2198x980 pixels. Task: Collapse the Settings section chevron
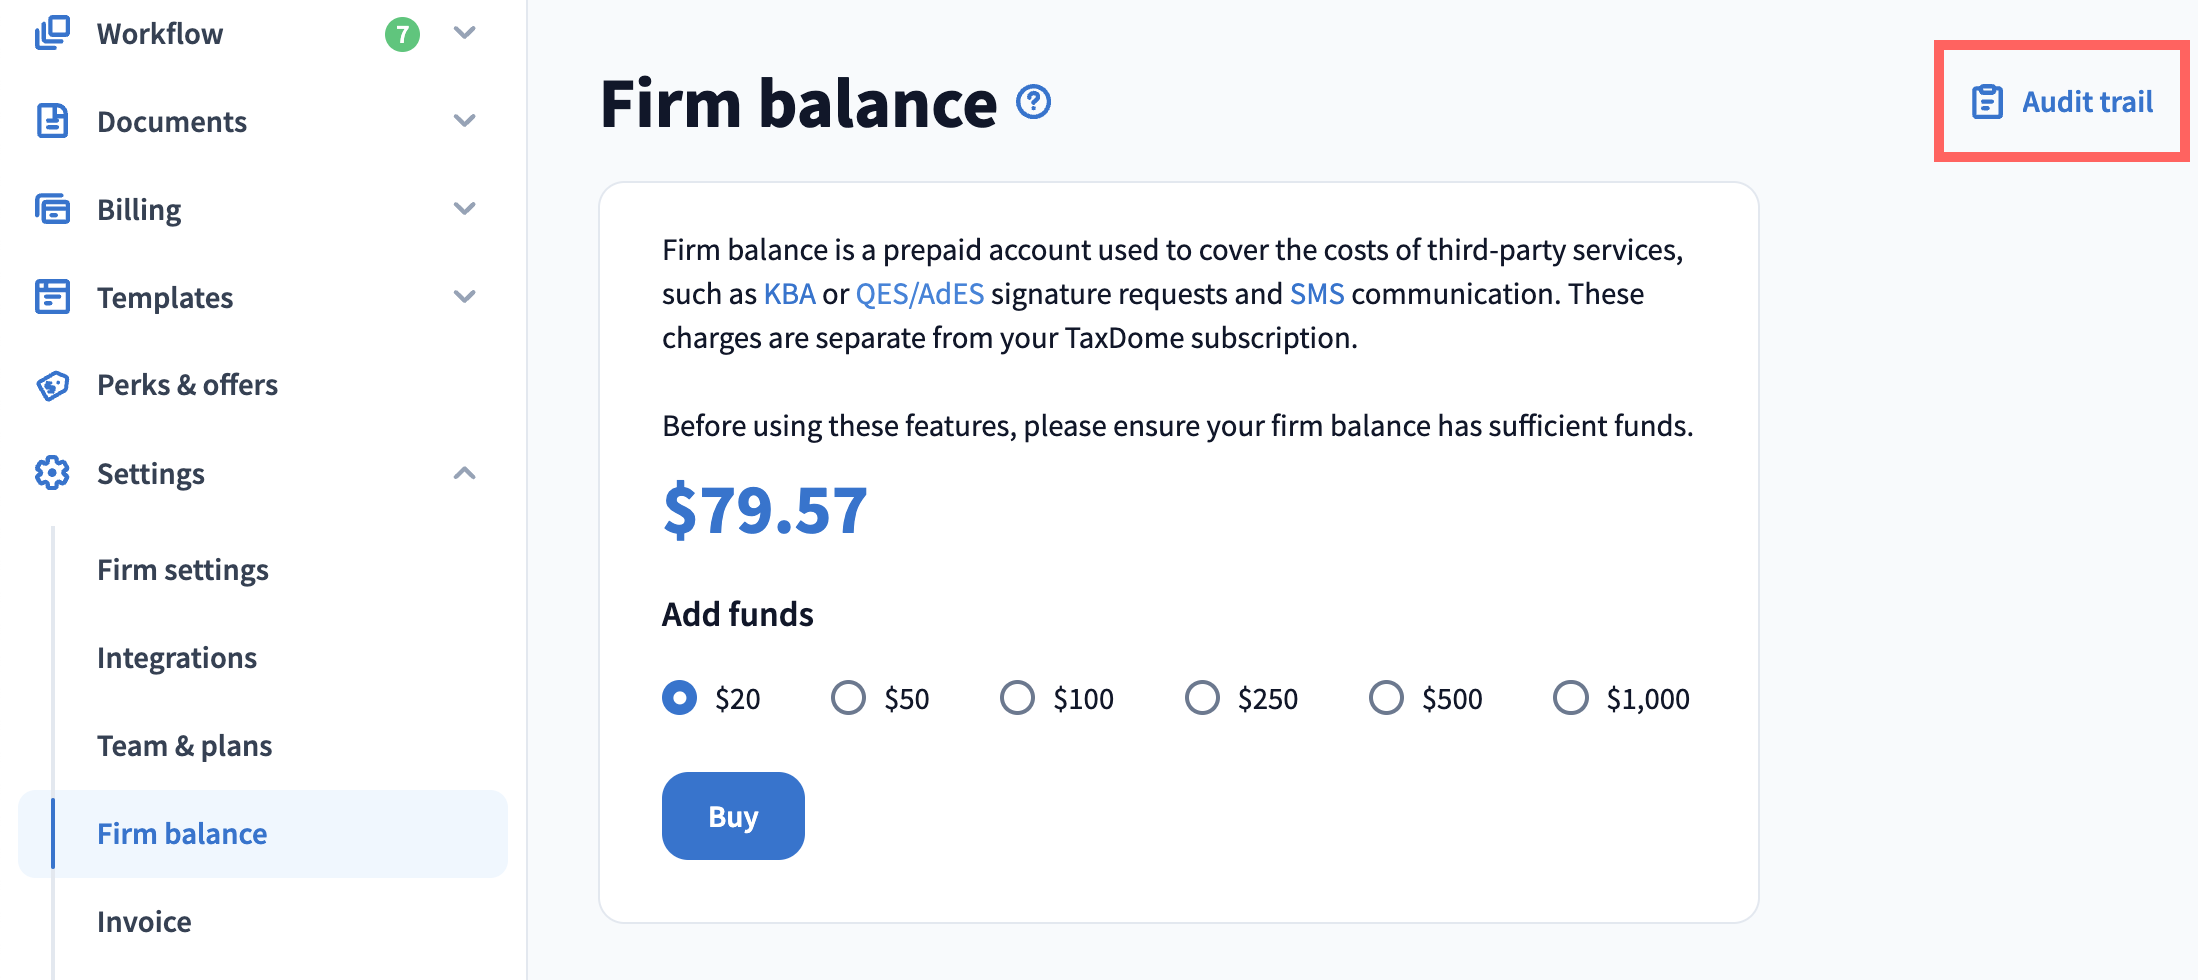click(x=464, y=473)
